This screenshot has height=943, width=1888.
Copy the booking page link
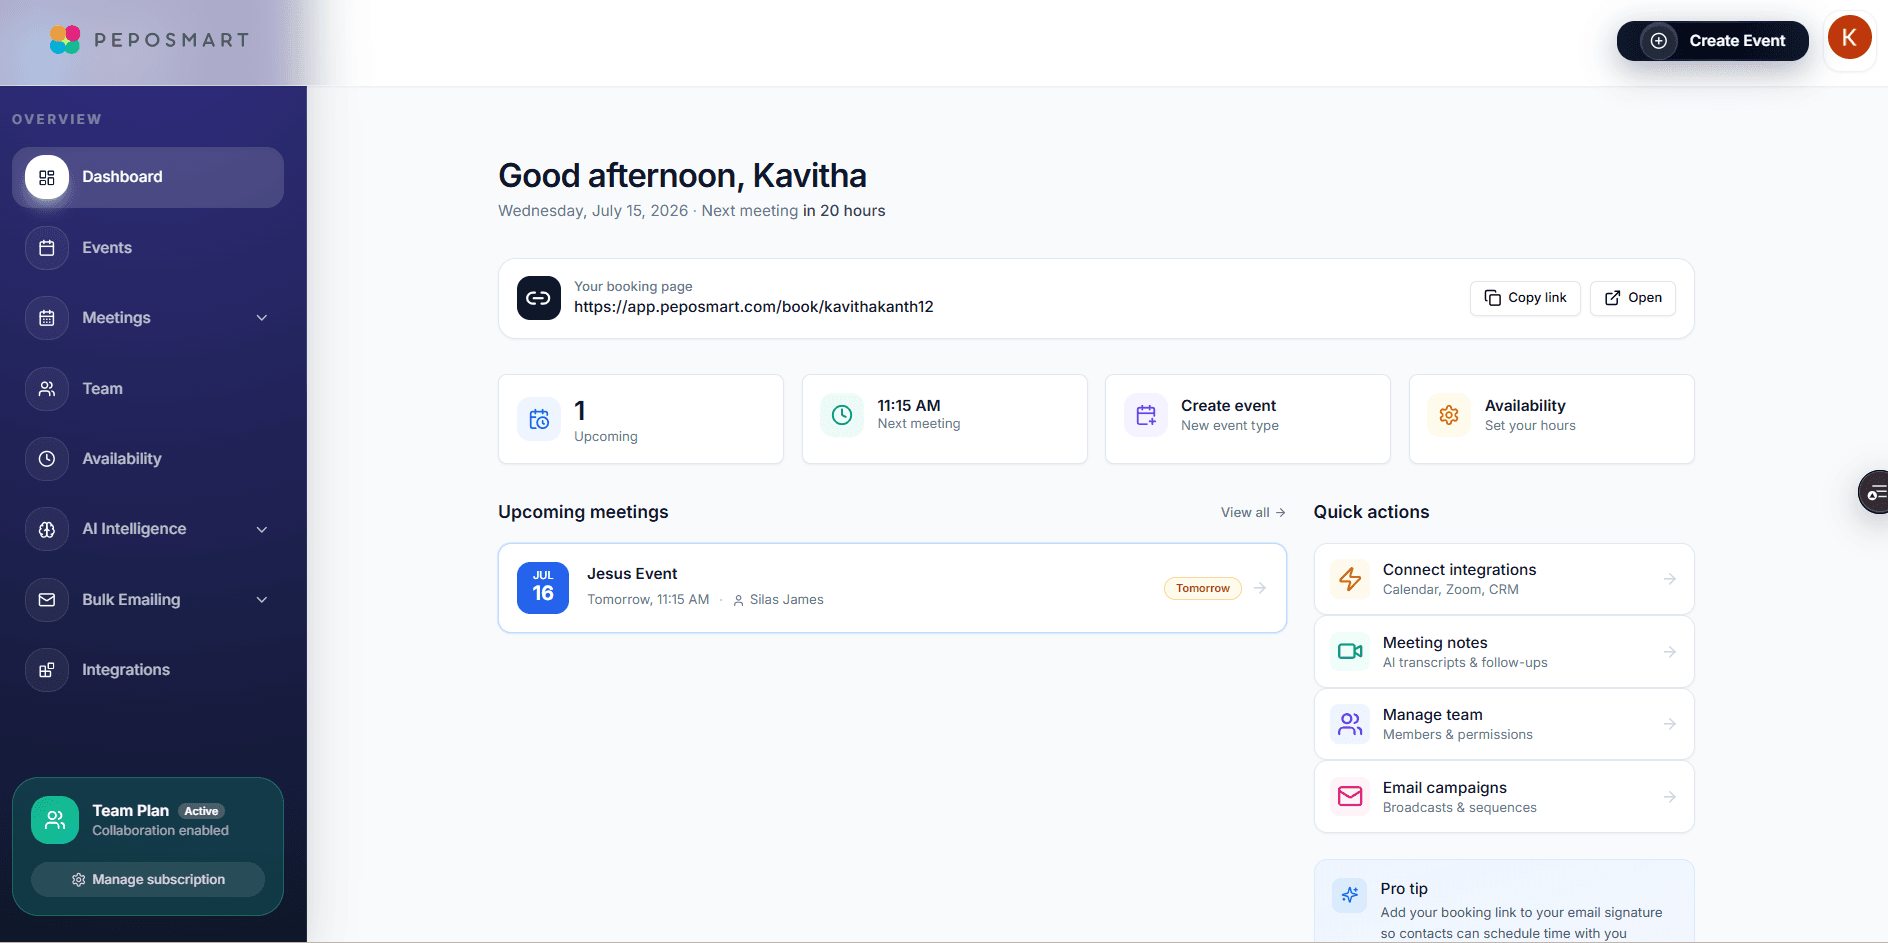[x=1525, y=298]
